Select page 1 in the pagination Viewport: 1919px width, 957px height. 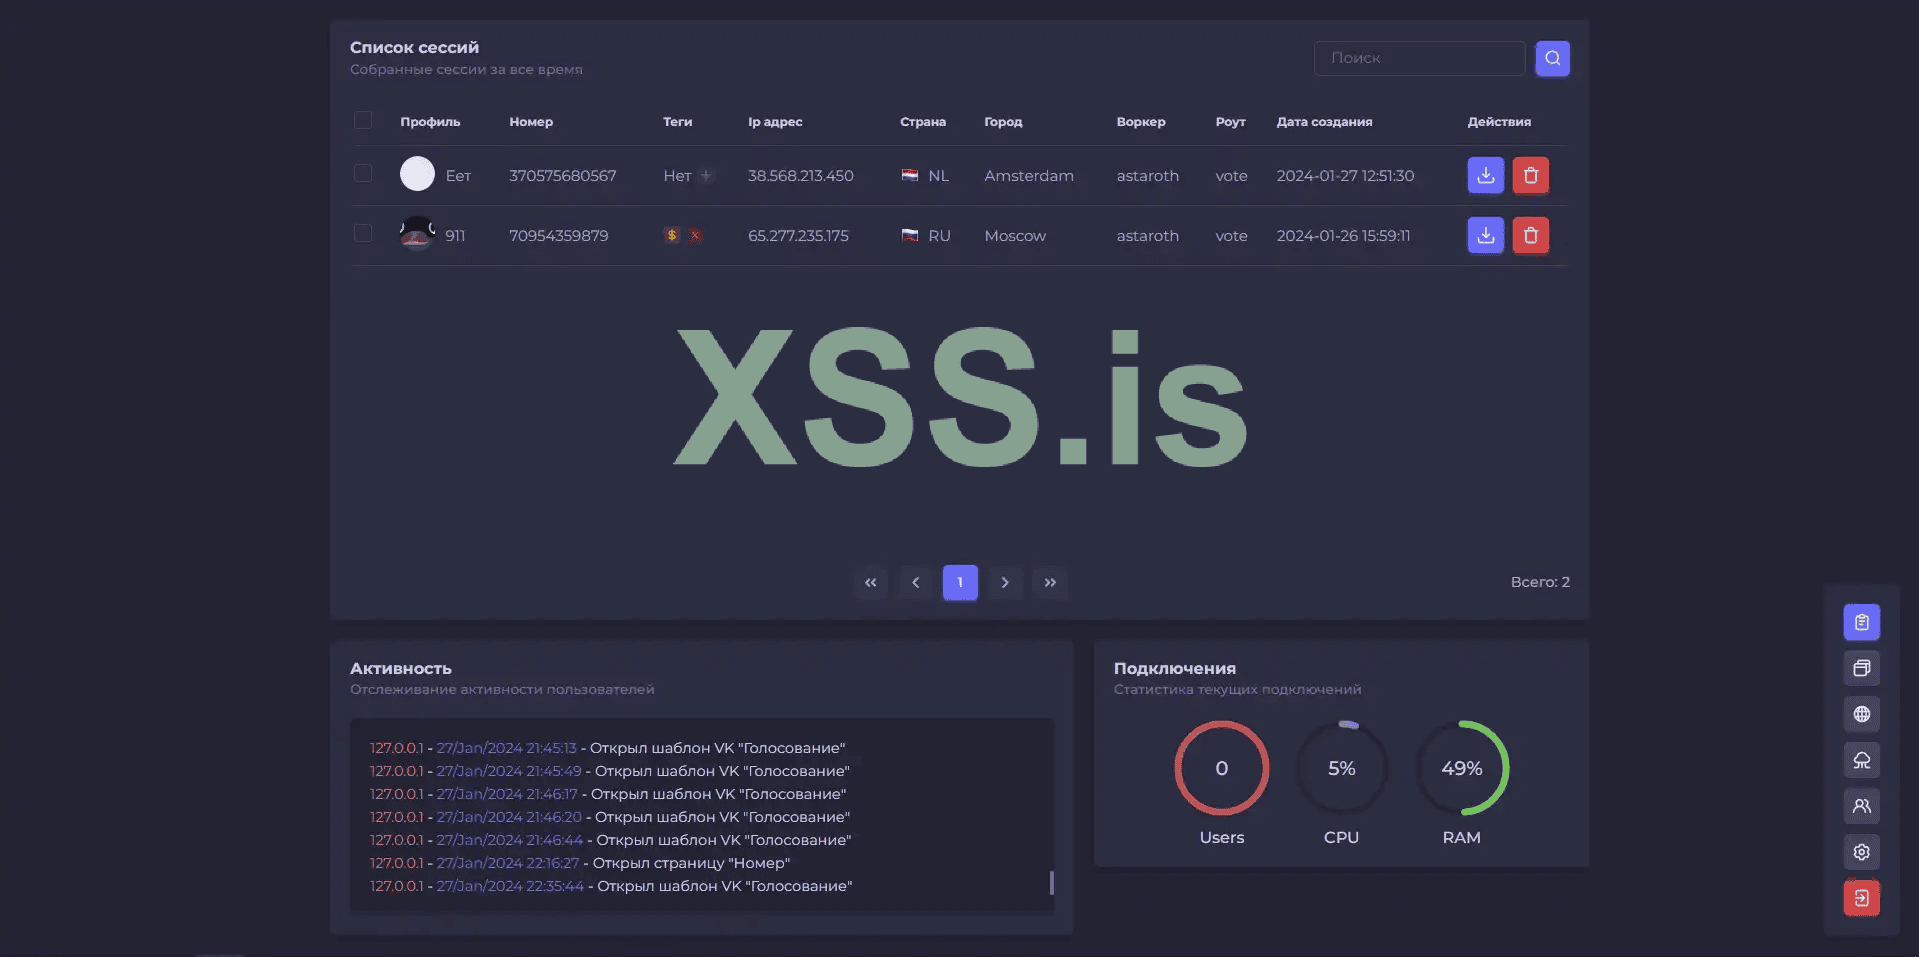[x=960, y=582]
